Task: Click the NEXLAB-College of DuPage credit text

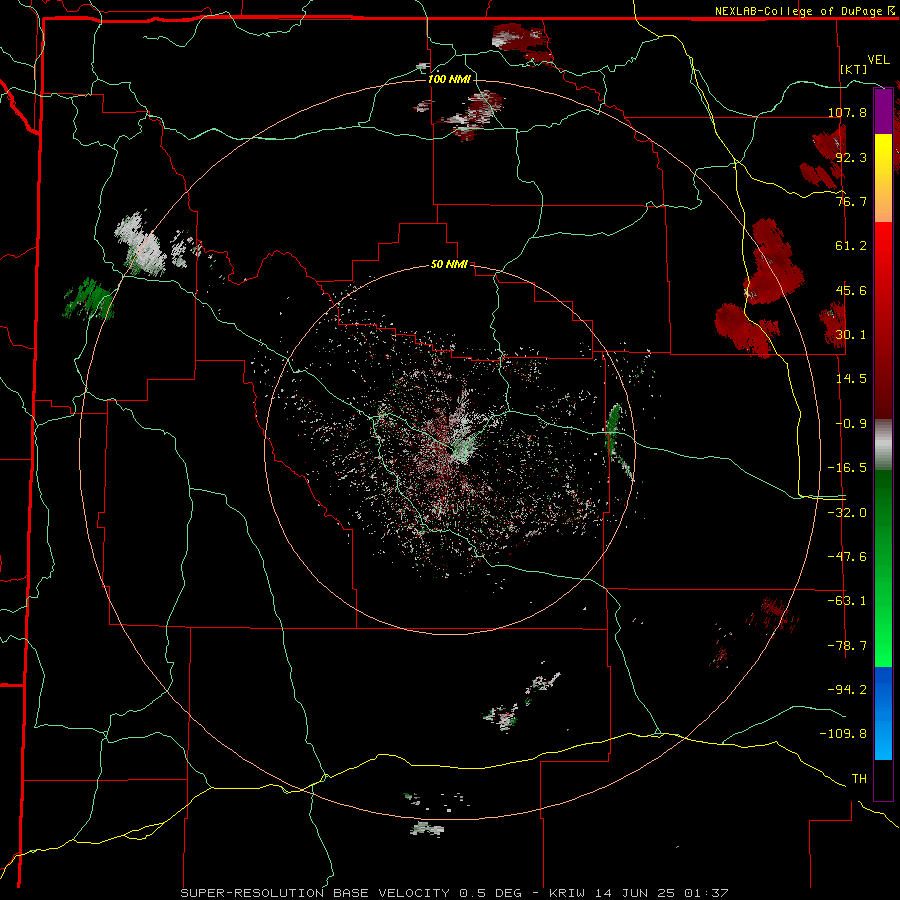Action: pos(798,11)
